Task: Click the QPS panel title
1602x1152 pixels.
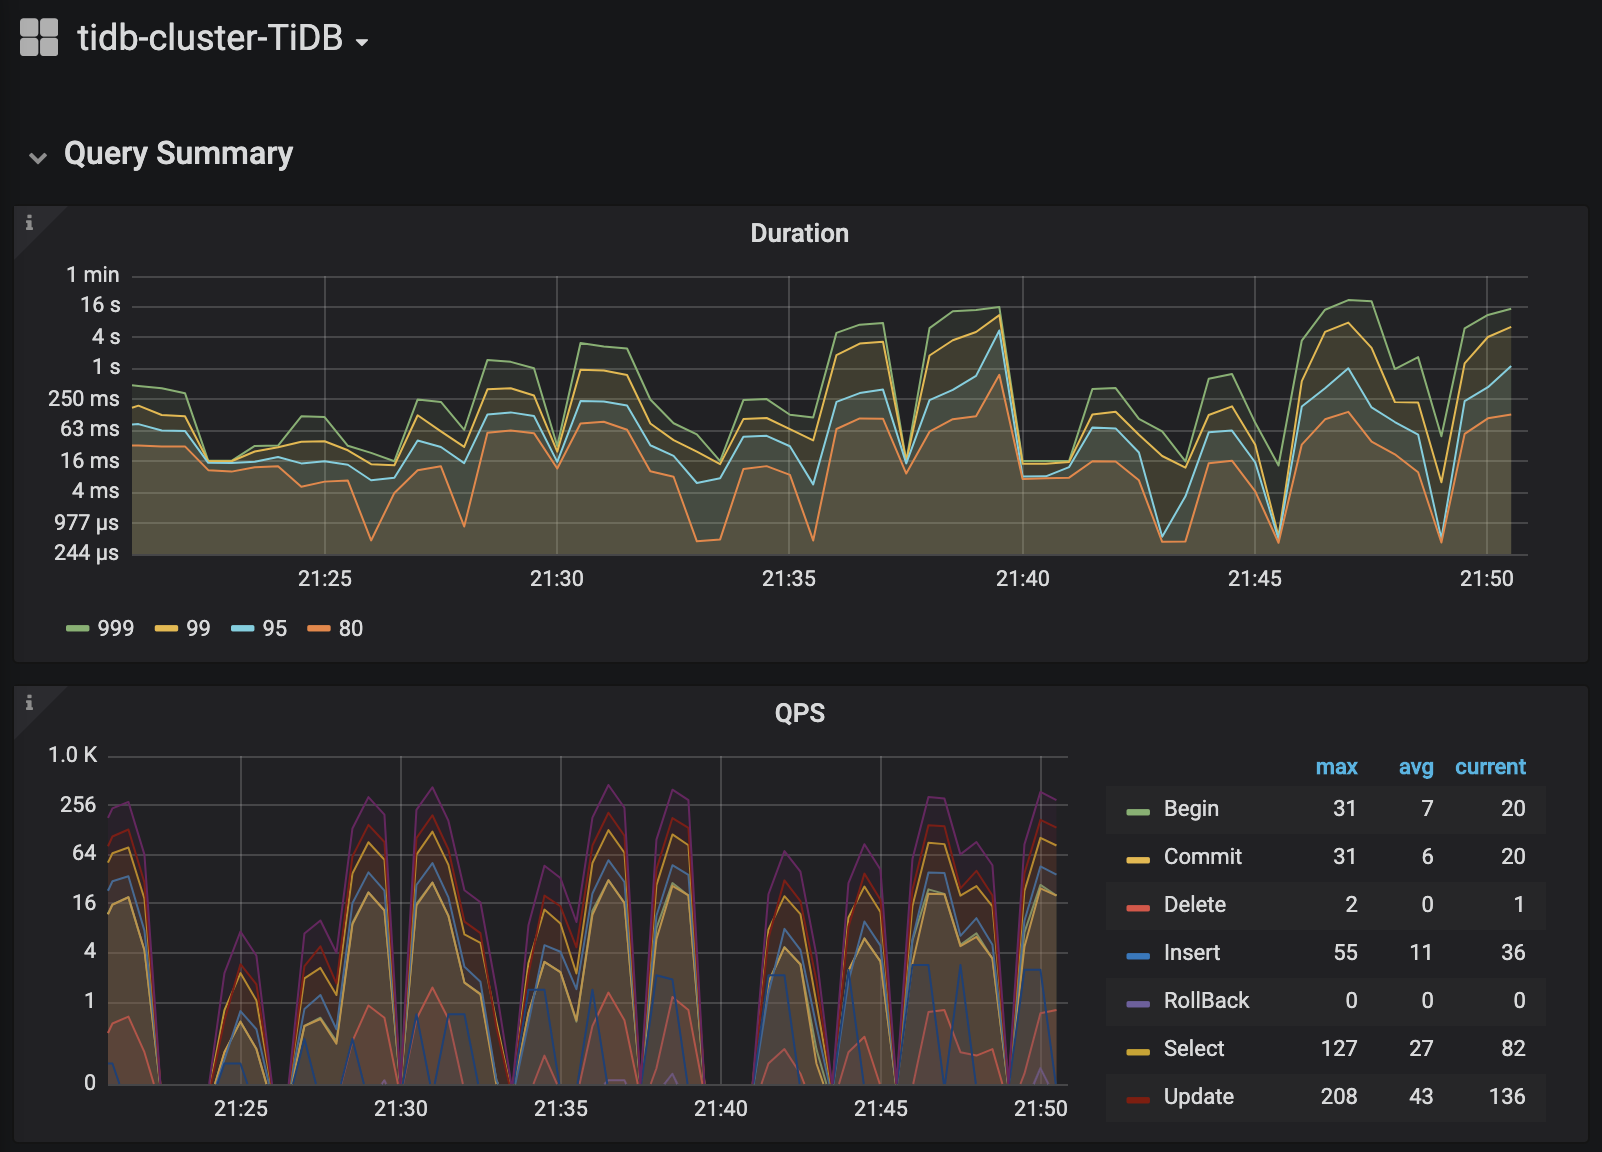Action: [x=800, y=713]
